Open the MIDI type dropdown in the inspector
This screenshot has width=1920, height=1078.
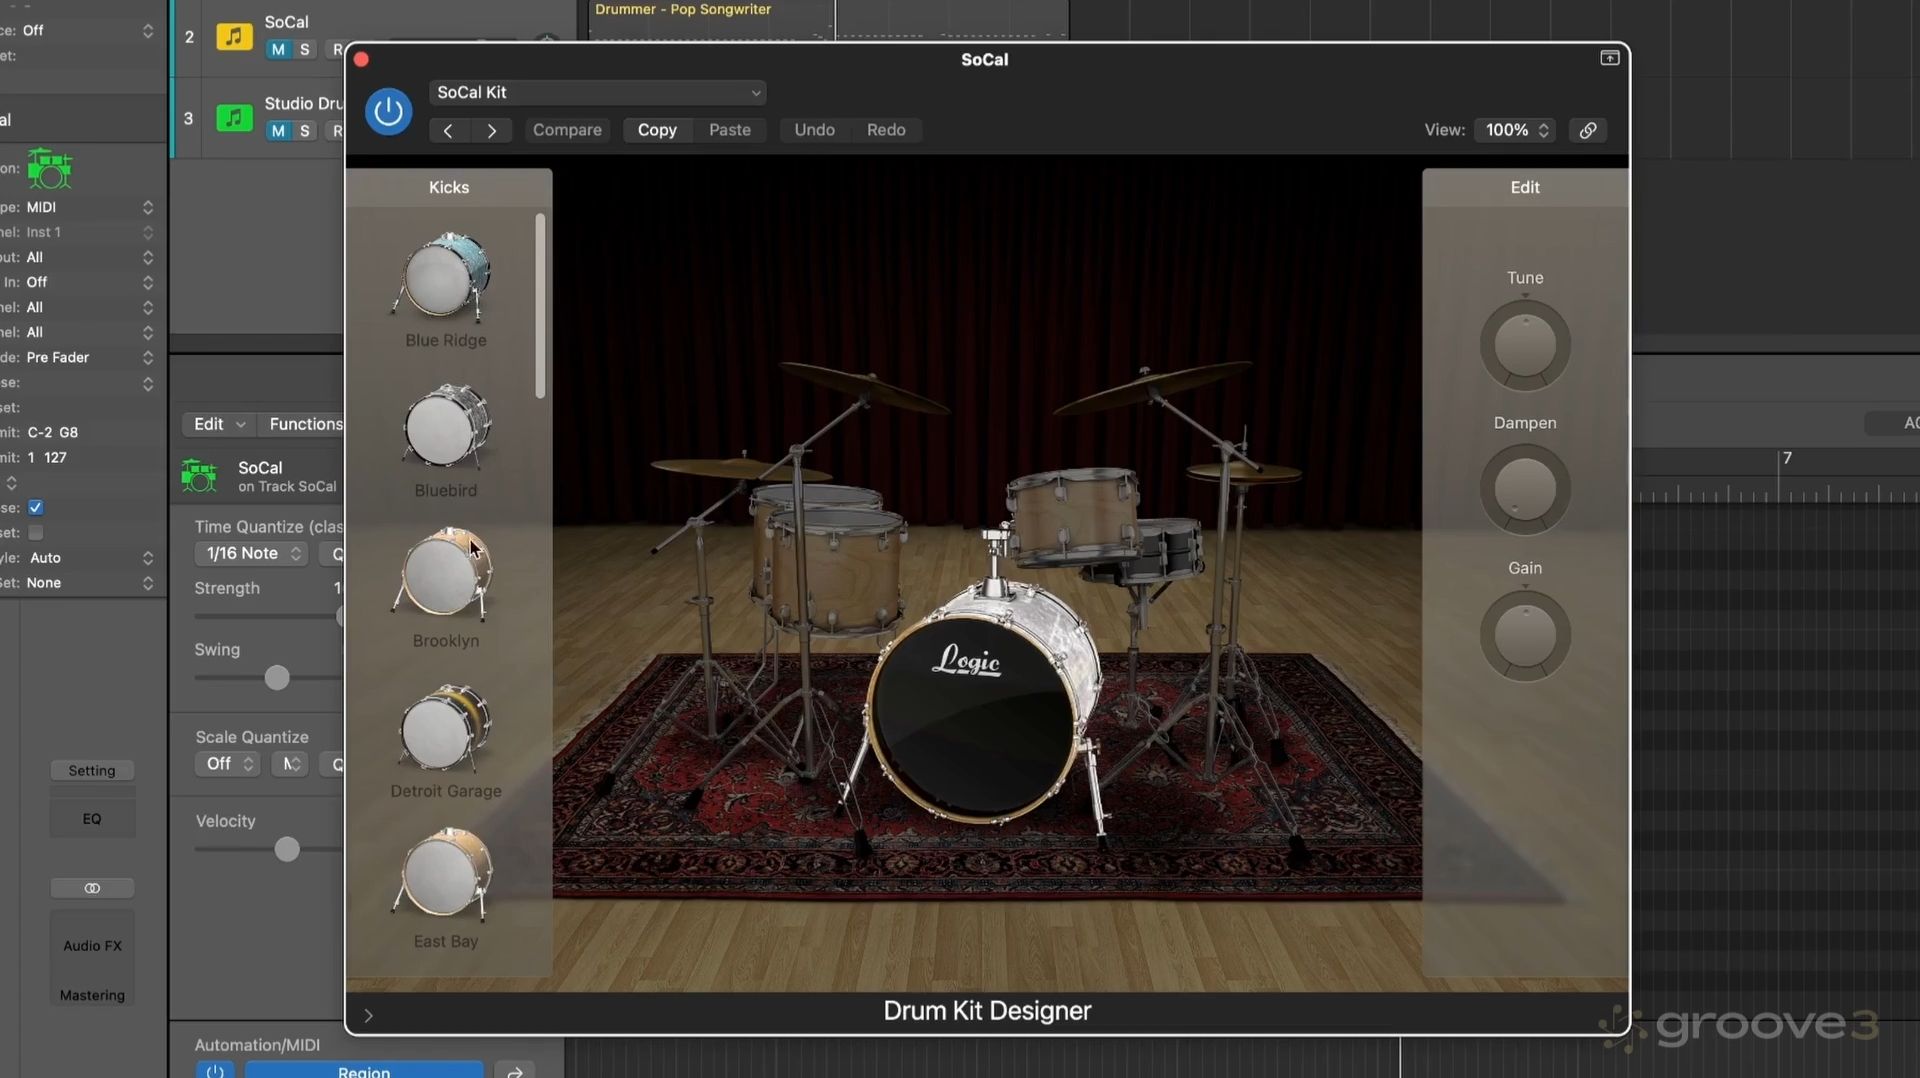click(90, 207)
